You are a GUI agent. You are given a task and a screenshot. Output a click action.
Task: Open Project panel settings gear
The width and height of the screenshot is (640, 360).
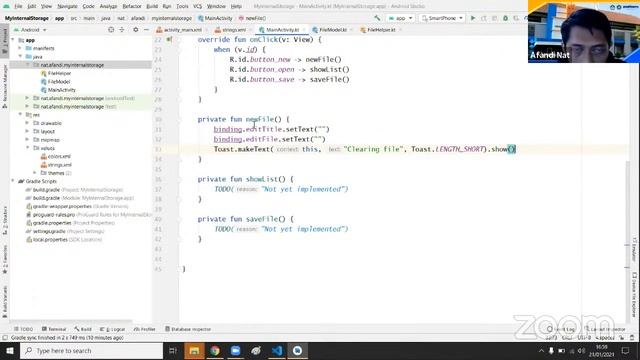136,30
